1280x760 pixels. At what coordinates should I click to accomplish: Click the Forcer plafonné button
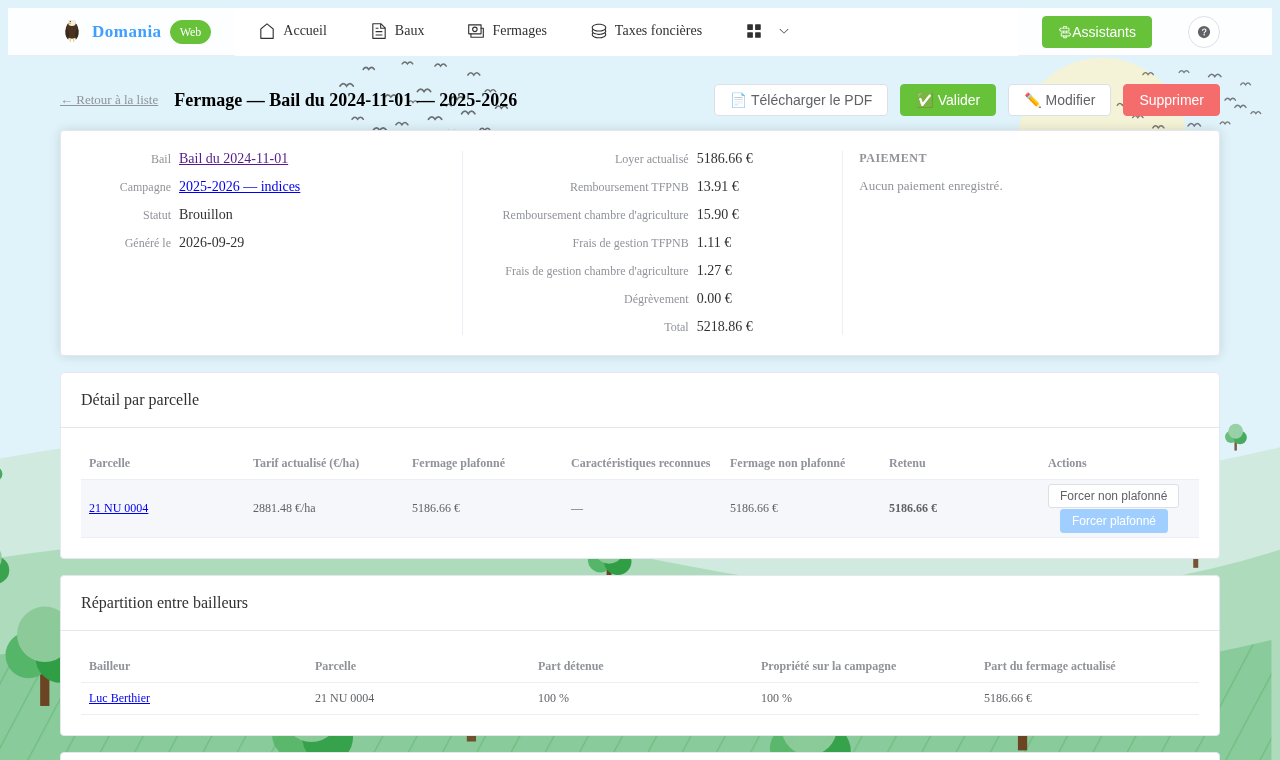click(x=1114, y=521)
